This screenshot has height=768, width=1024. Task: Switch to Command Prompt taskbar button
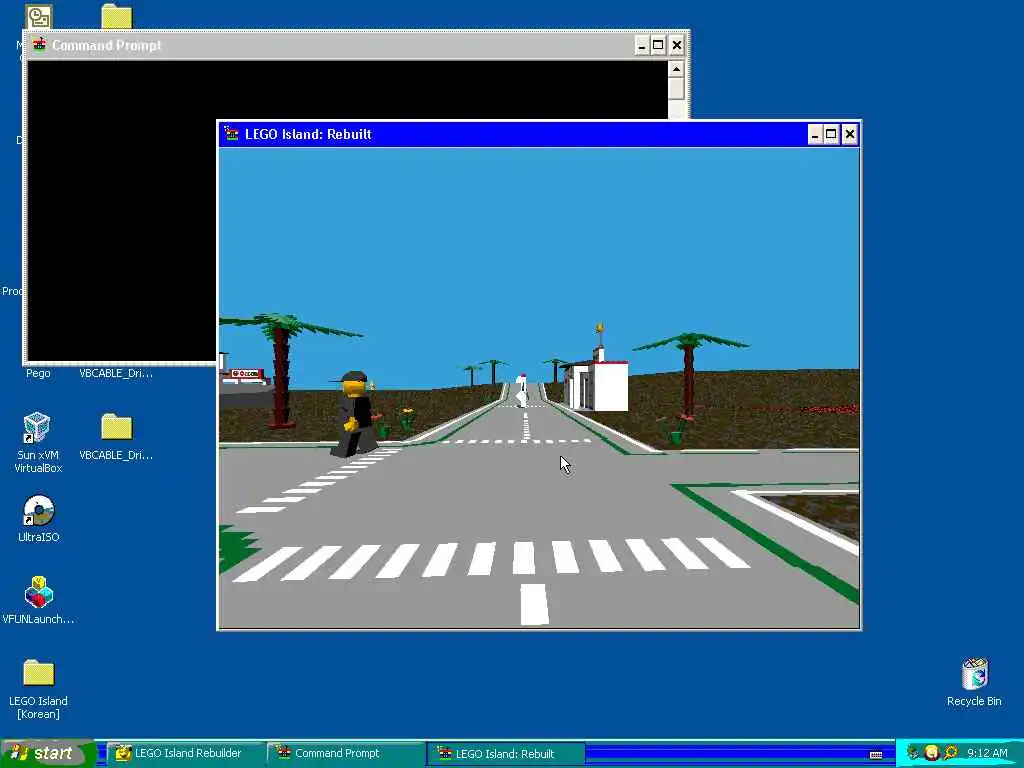[x=345, y=754]
